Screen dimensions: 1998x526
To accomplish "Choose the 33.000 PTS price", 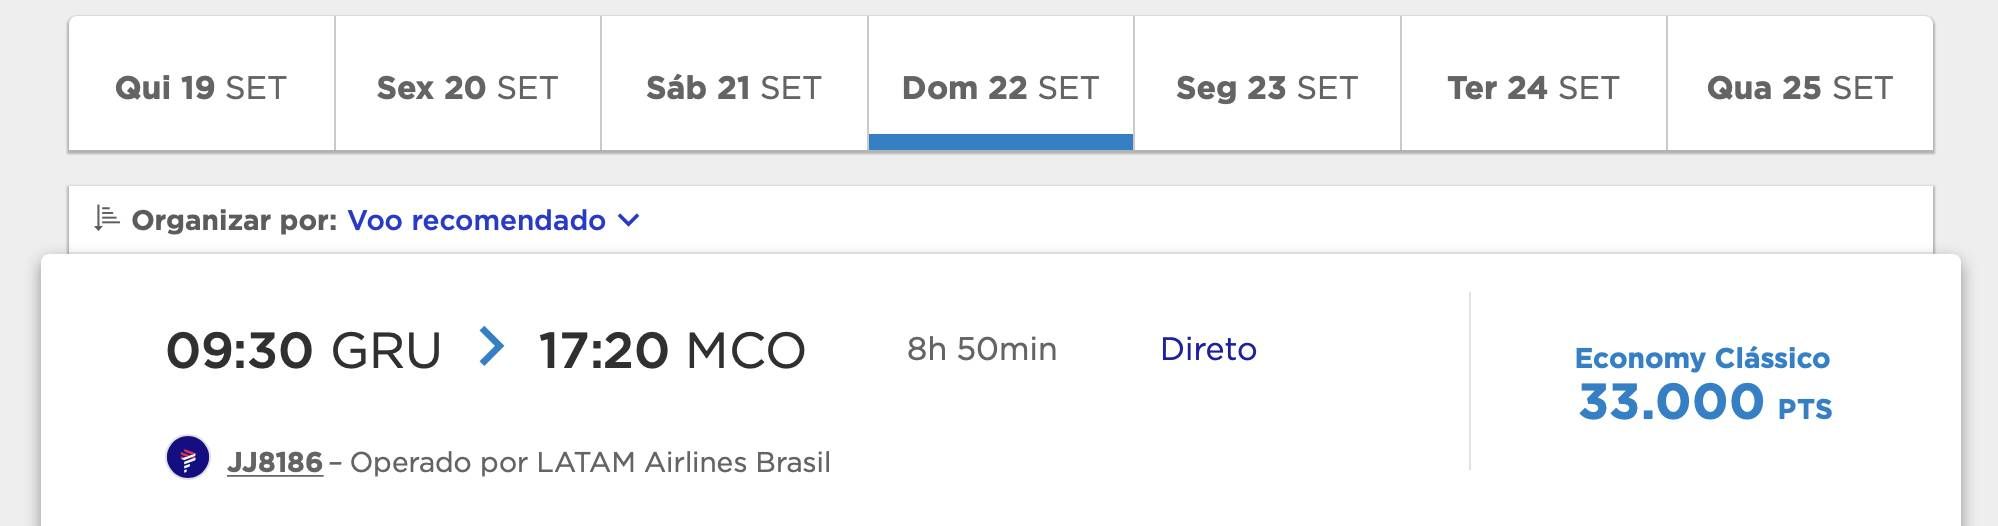I will [x=1705, y=403].
